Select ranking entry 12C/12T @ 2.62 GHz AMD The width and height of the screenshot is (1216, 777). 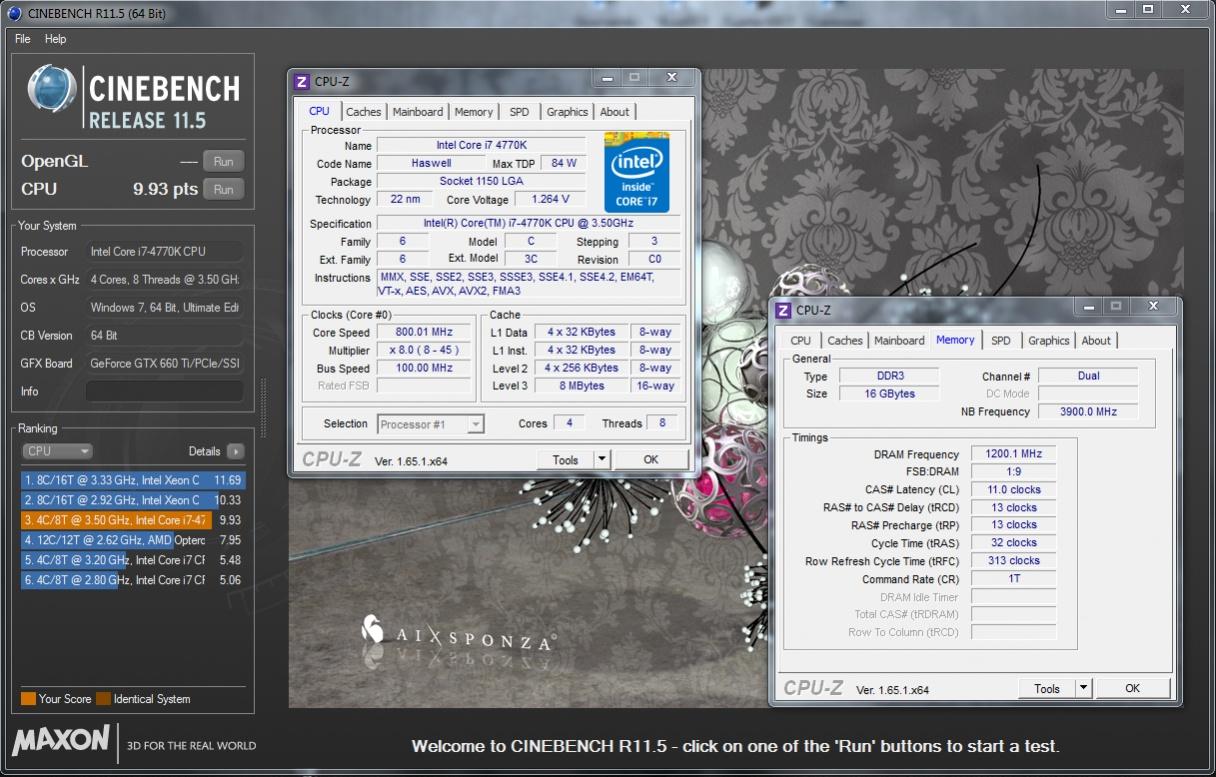(x=132, y=540)
